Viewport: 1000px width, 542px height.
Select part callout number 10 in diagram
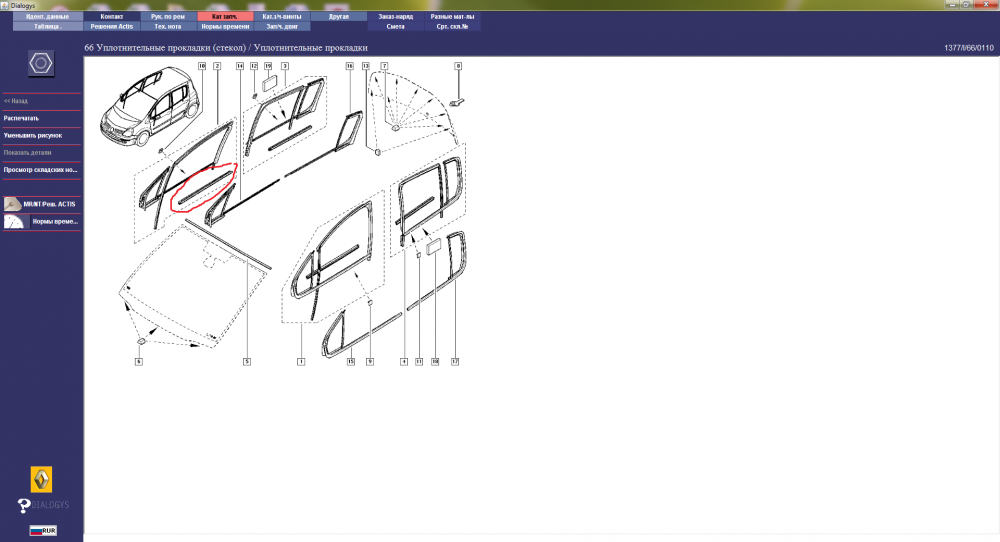coord(202,66)
